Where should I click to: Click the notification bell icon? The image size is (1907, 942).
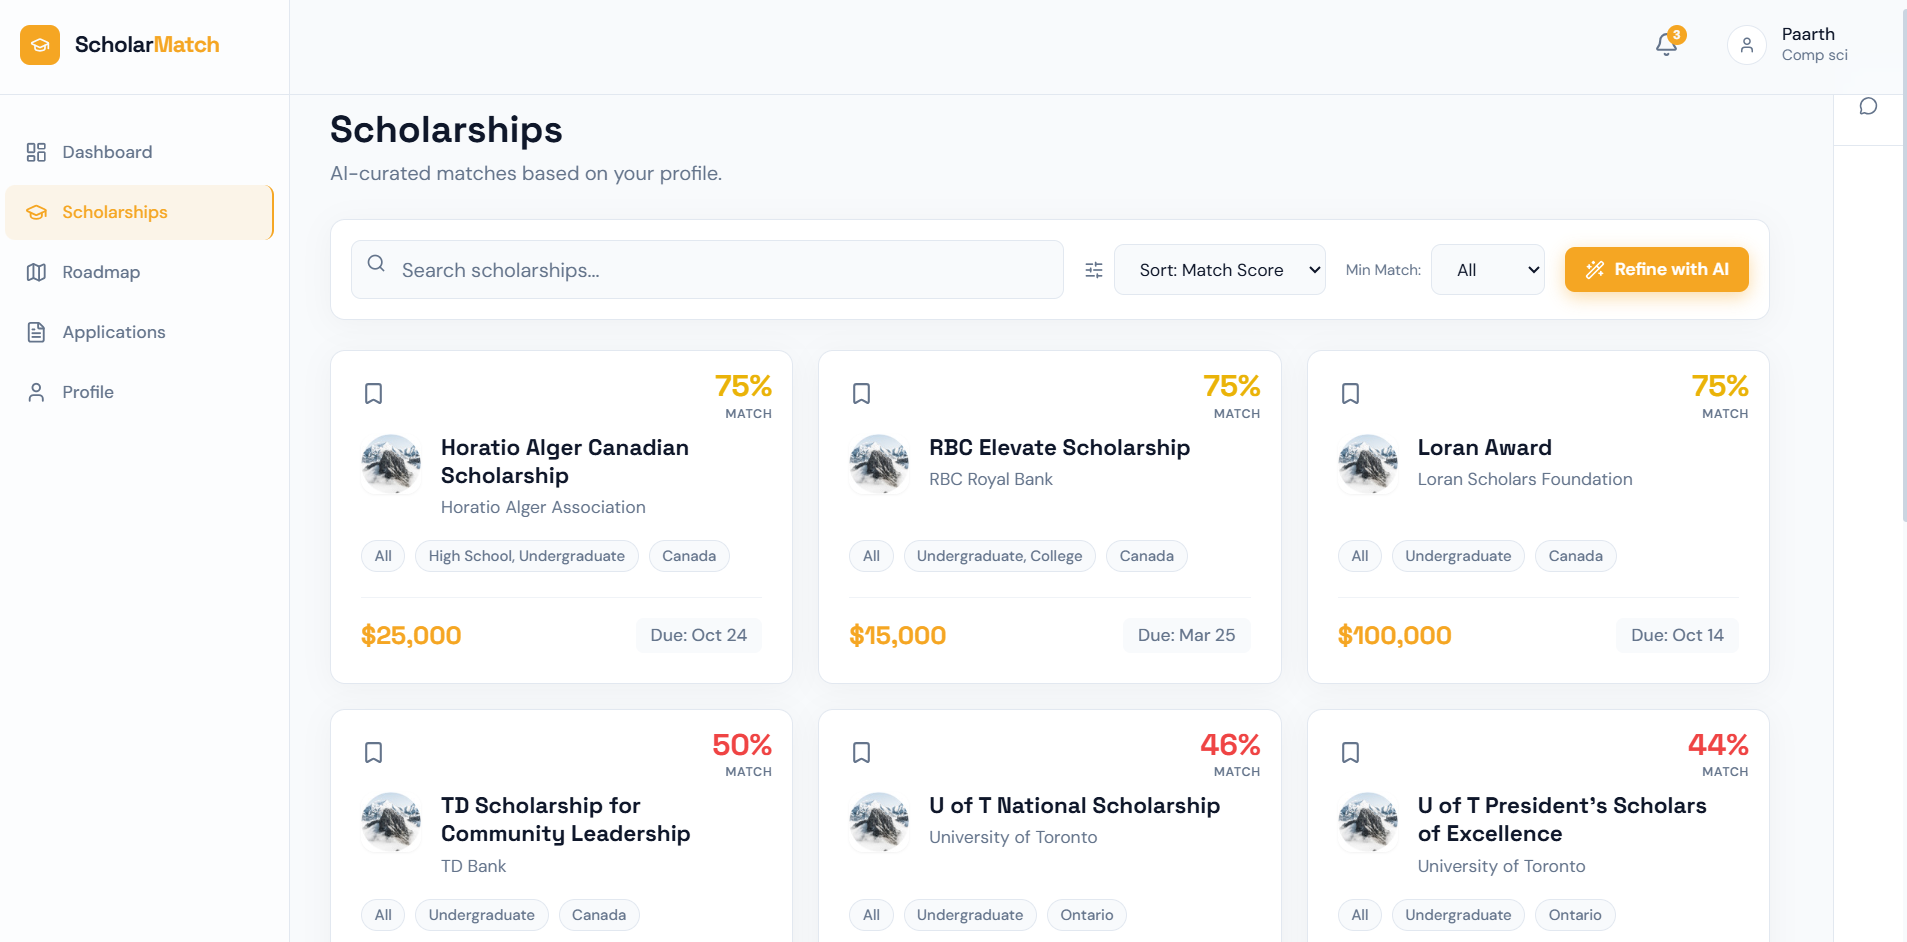tap(1666, 44)
